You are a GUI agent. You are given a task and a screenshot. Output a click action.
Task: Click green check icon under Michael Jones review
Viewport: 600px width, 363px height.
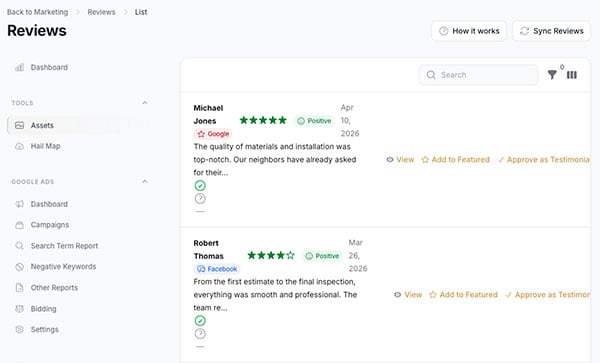(200, 186)
